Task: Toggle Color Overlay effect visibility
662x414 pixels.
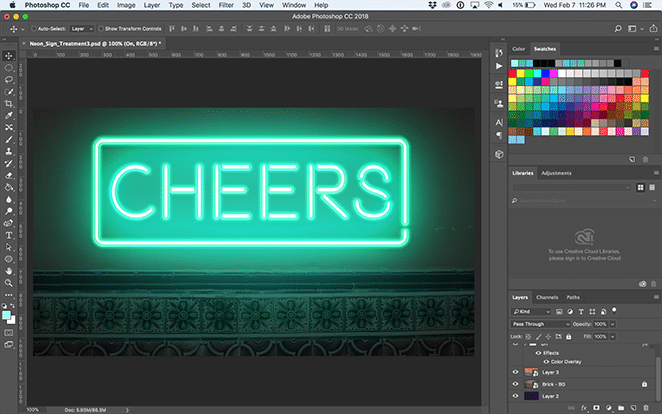Action: (x=546, y=362)
